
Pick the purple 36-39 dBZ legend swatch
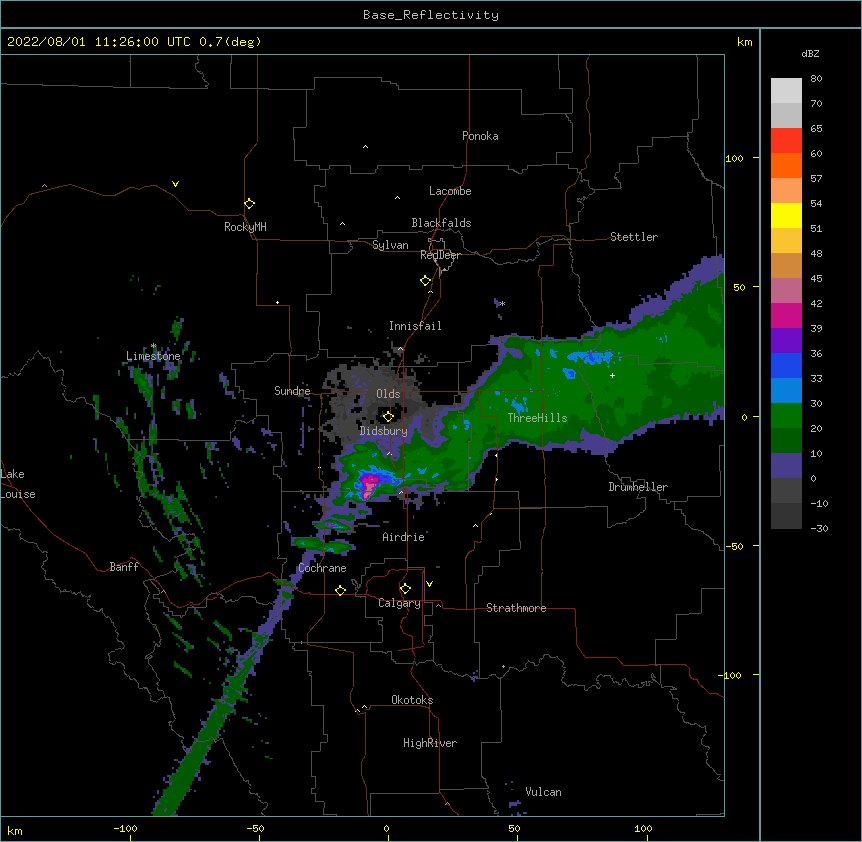point(786,341)
